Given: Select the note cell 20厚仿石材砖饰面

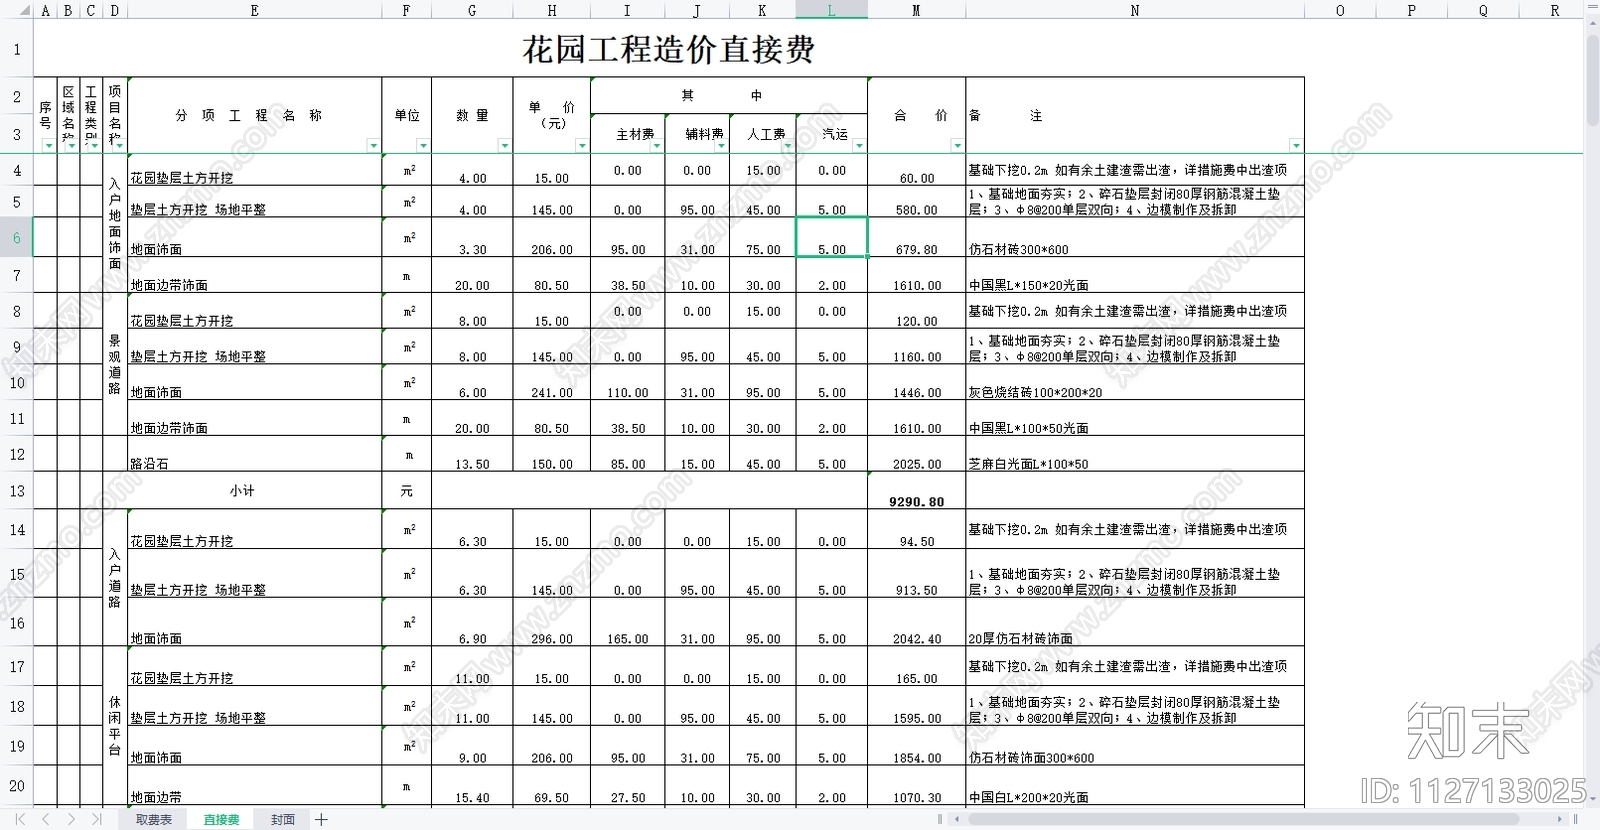Looking at the screenshot, I should (1135, 622).
